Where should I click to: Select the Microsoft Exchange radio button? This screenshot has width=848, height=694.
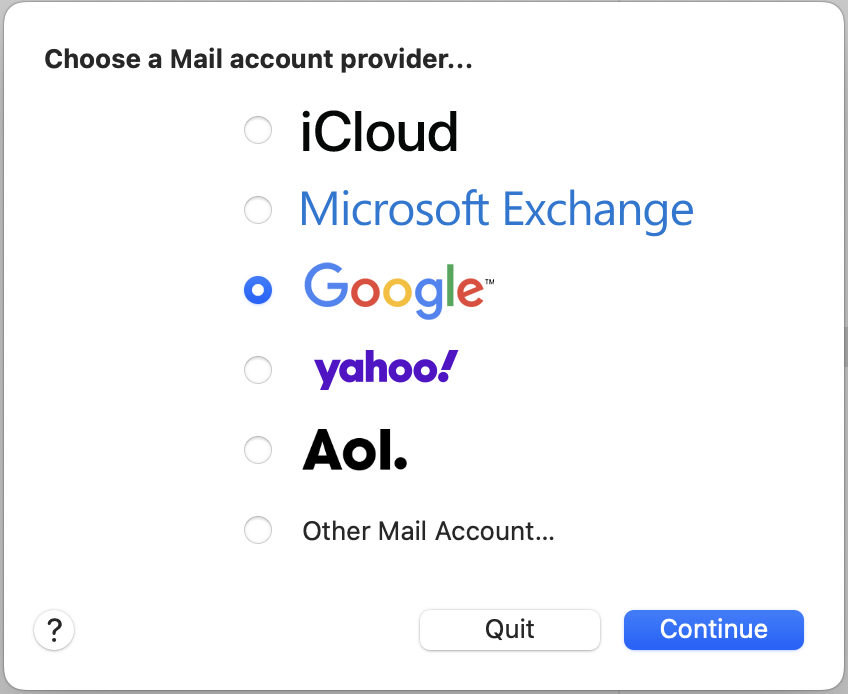coord(258,210)
